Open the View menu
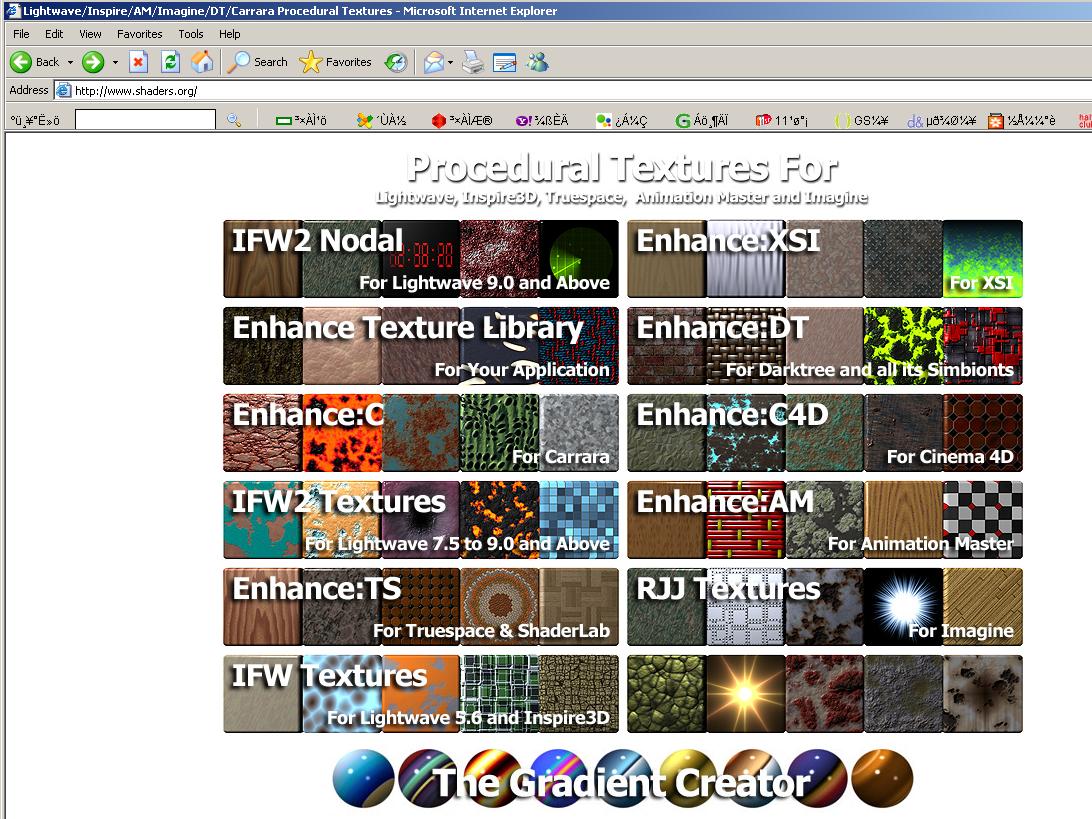Screen dimensions: 1092x819 click(x=90, y=33)
